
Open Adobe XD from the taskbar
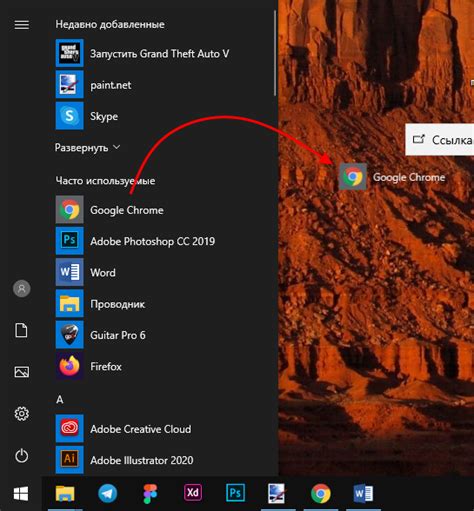193,493
